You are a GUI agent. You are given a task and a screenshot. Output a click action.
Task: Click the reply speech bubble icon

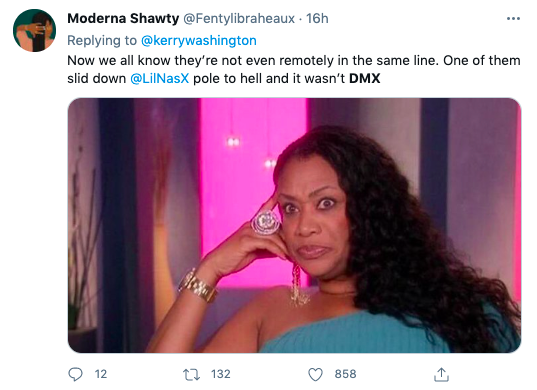(x=75, y=374)
